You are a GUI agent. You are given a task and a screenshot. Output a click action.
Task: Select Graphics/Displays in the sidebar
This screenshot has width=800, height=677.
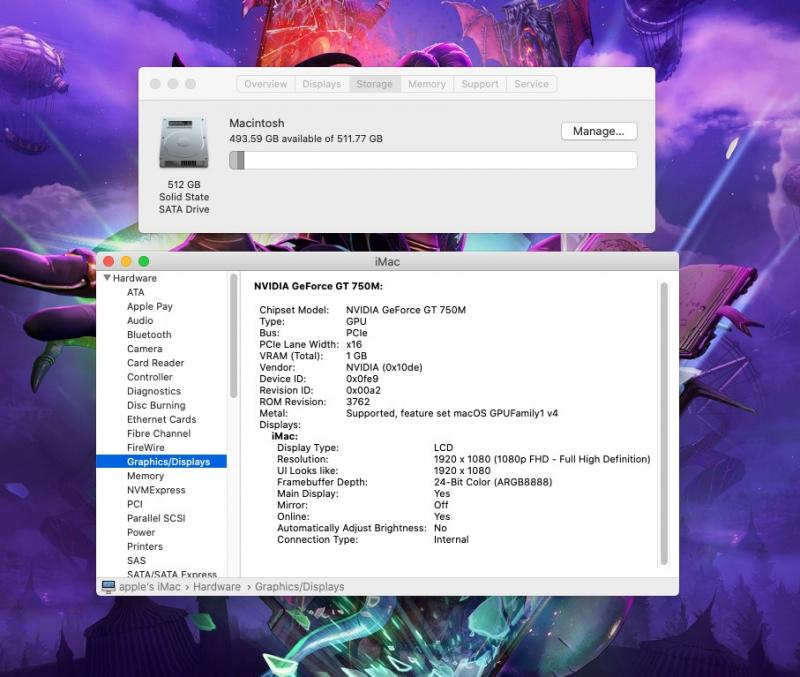[x=161, y=462]
